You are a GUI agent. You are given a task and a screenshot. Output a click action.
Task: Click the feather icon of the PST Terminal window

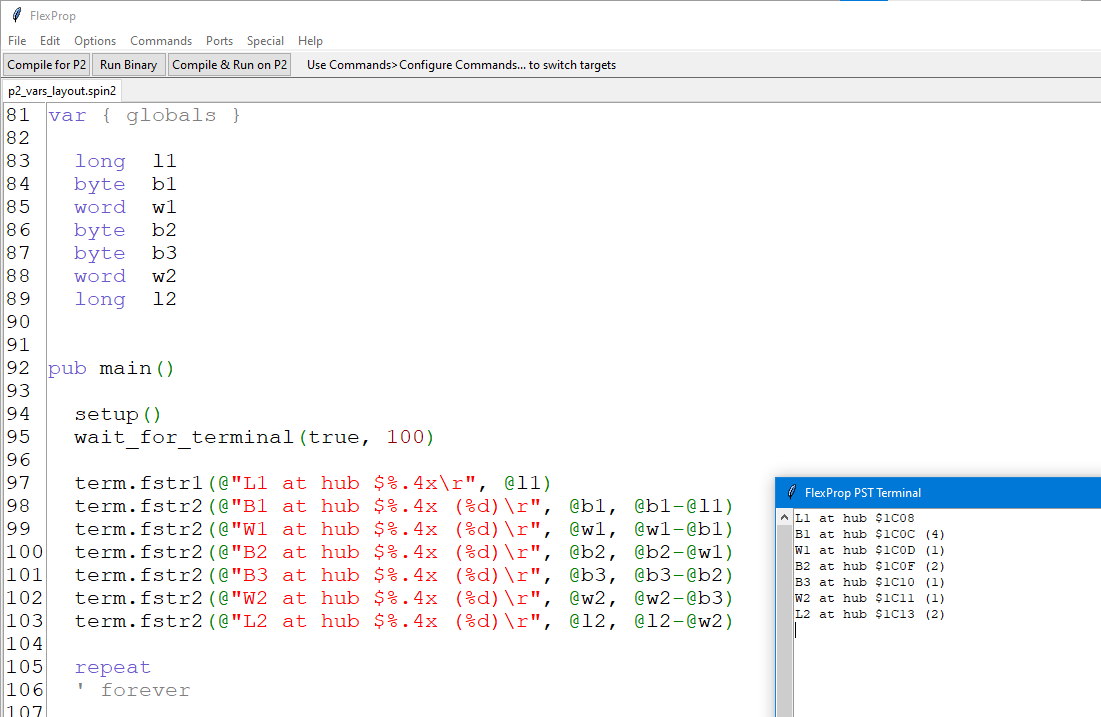(x=791, y=492)
